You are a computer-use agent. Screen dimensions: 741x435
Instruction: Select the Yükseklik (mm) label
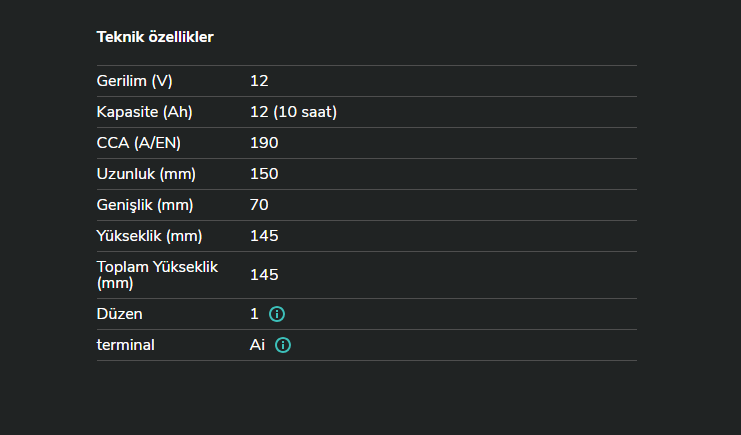(x=149, y=236)
